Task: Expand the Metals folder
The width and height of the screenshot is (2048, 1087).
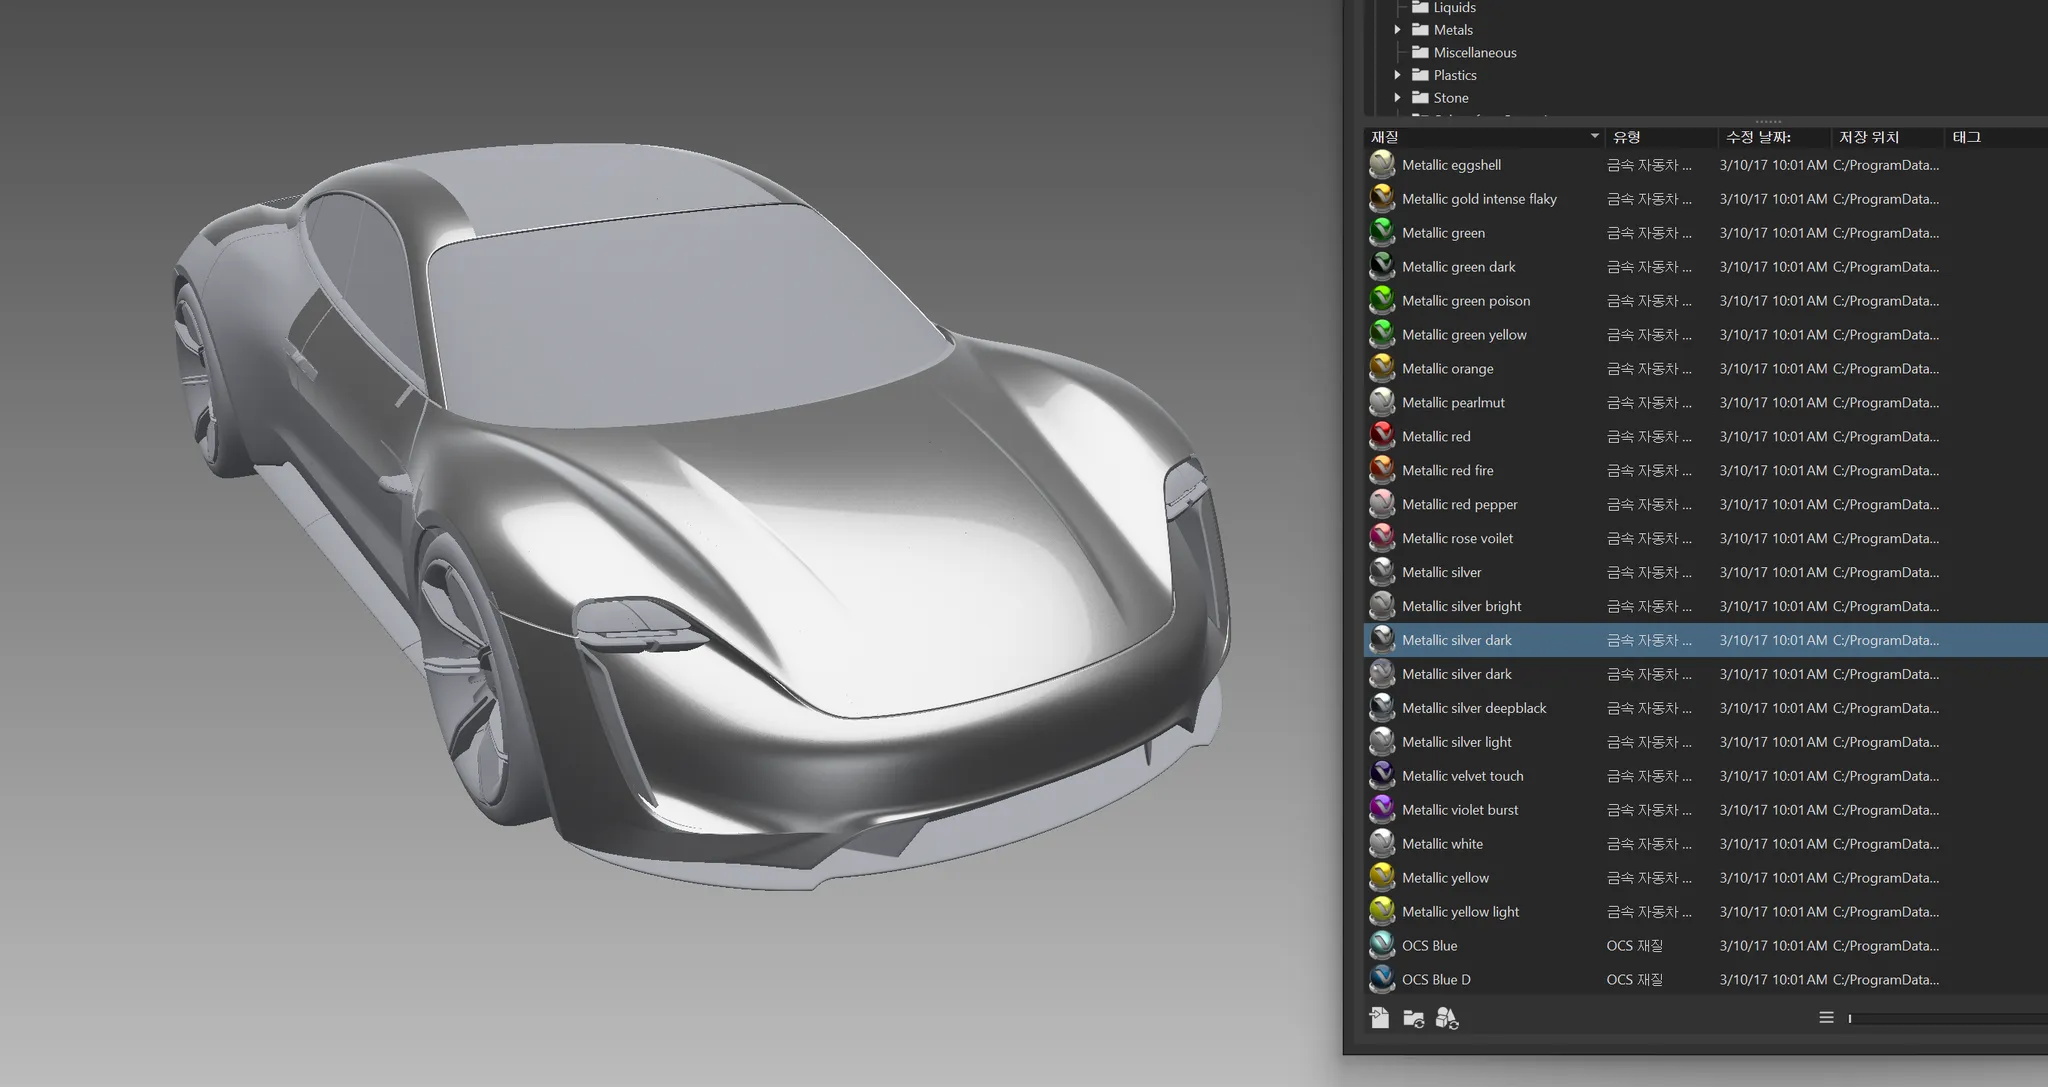Action: point(1397,30)
